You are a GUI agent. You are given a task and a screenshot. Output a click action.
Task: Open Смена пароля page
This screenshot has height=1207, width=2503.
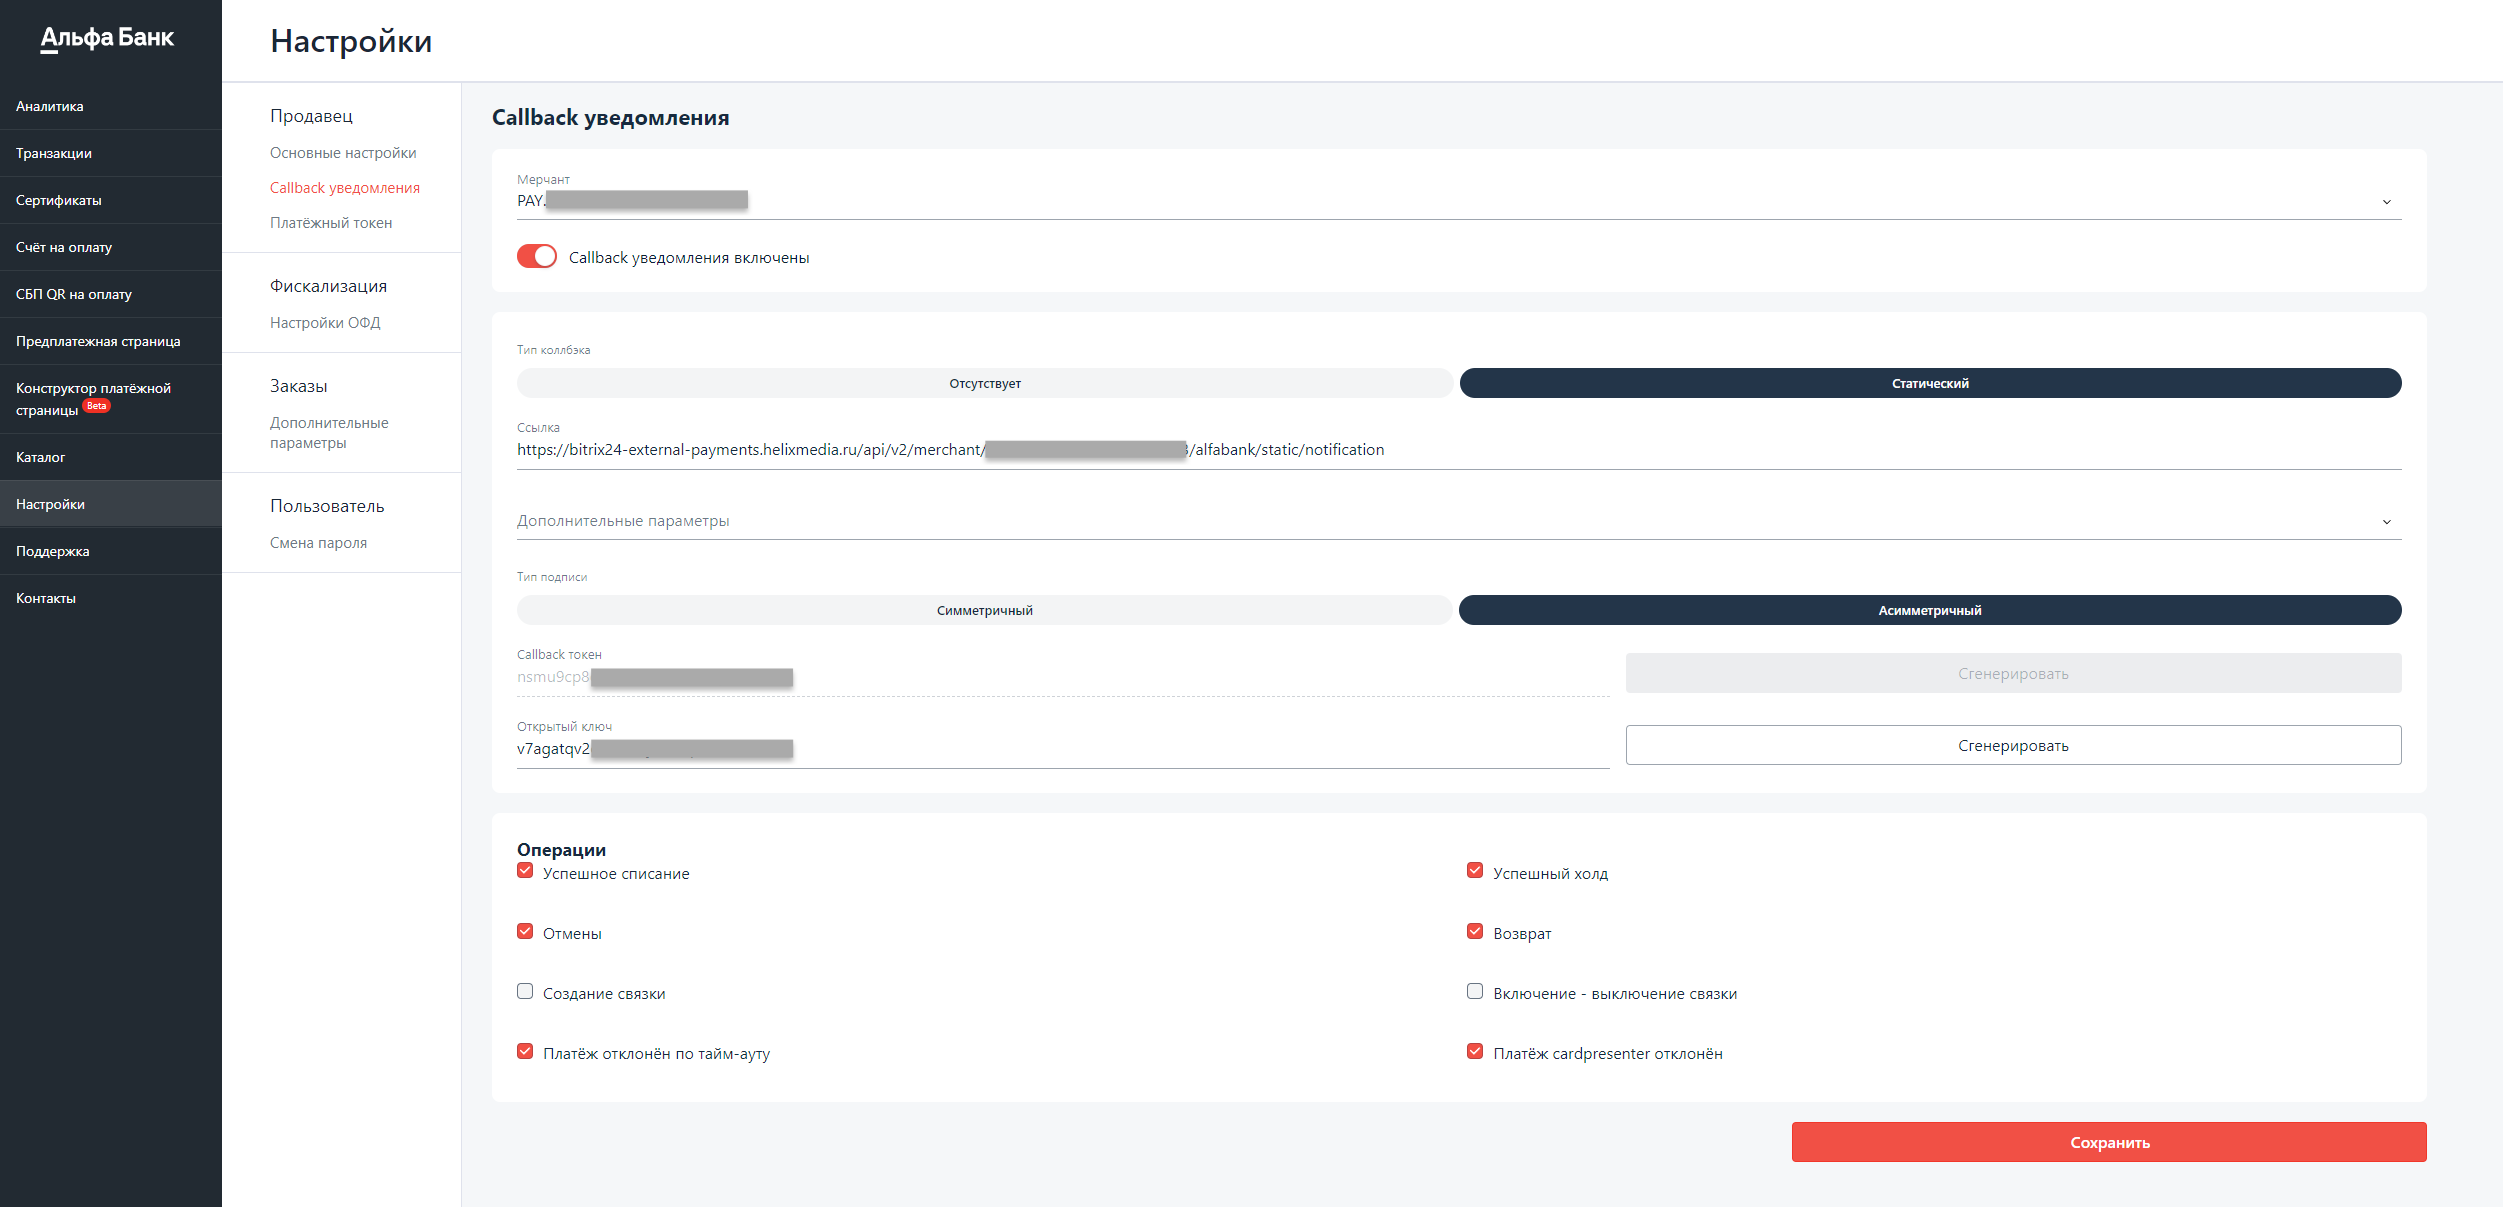coord(318,543)
